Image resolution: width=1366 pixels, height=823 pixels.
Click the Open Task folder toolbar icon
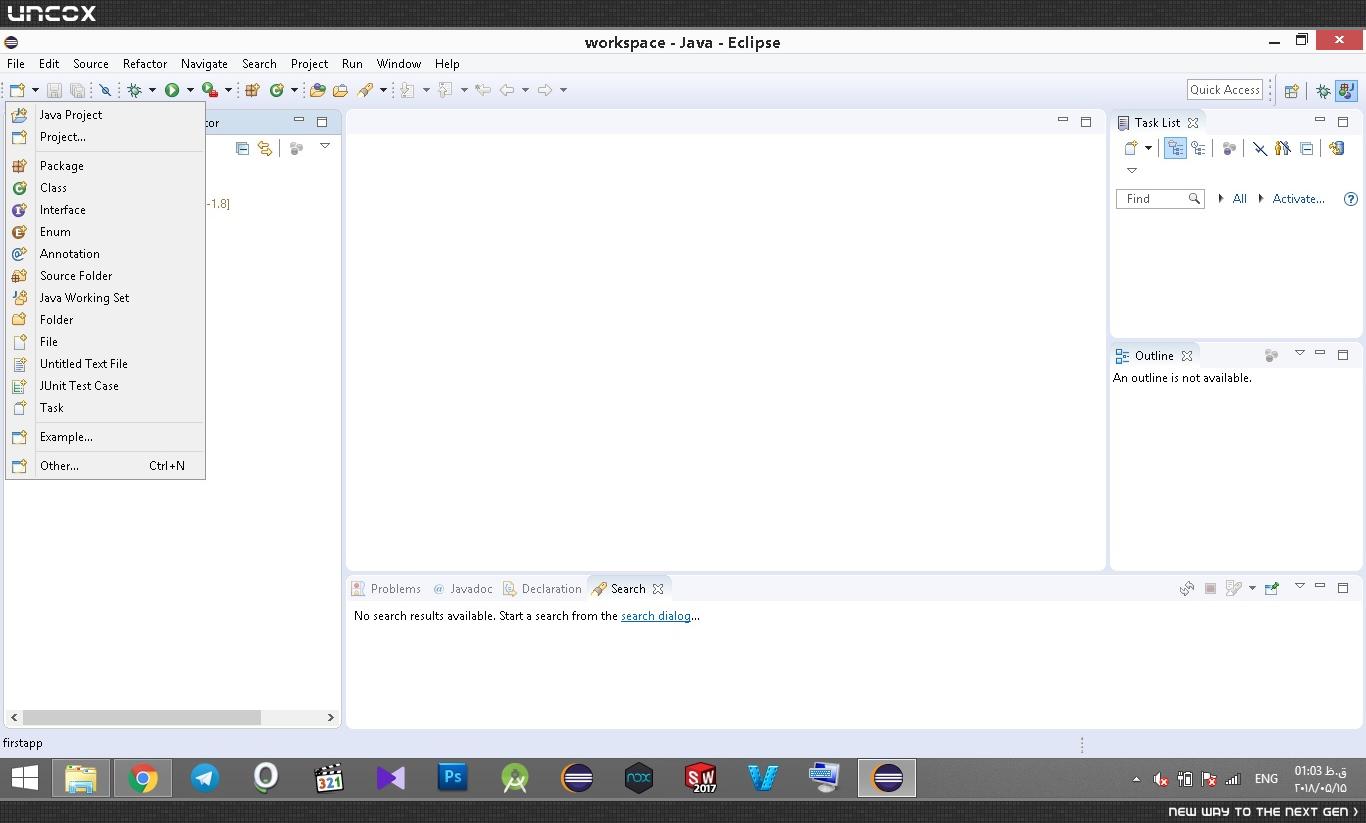coord(341,90)
